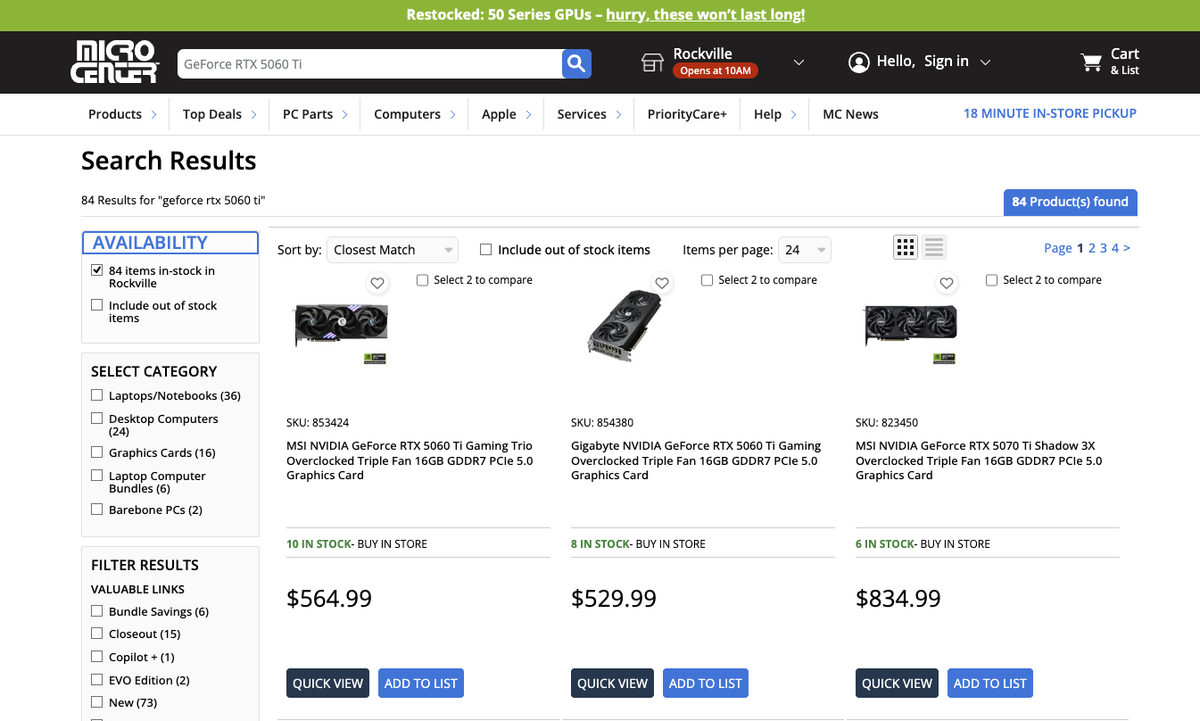1200x721 pixels.
Task: Check the EVO Edition filter
Action: [97, 680]
